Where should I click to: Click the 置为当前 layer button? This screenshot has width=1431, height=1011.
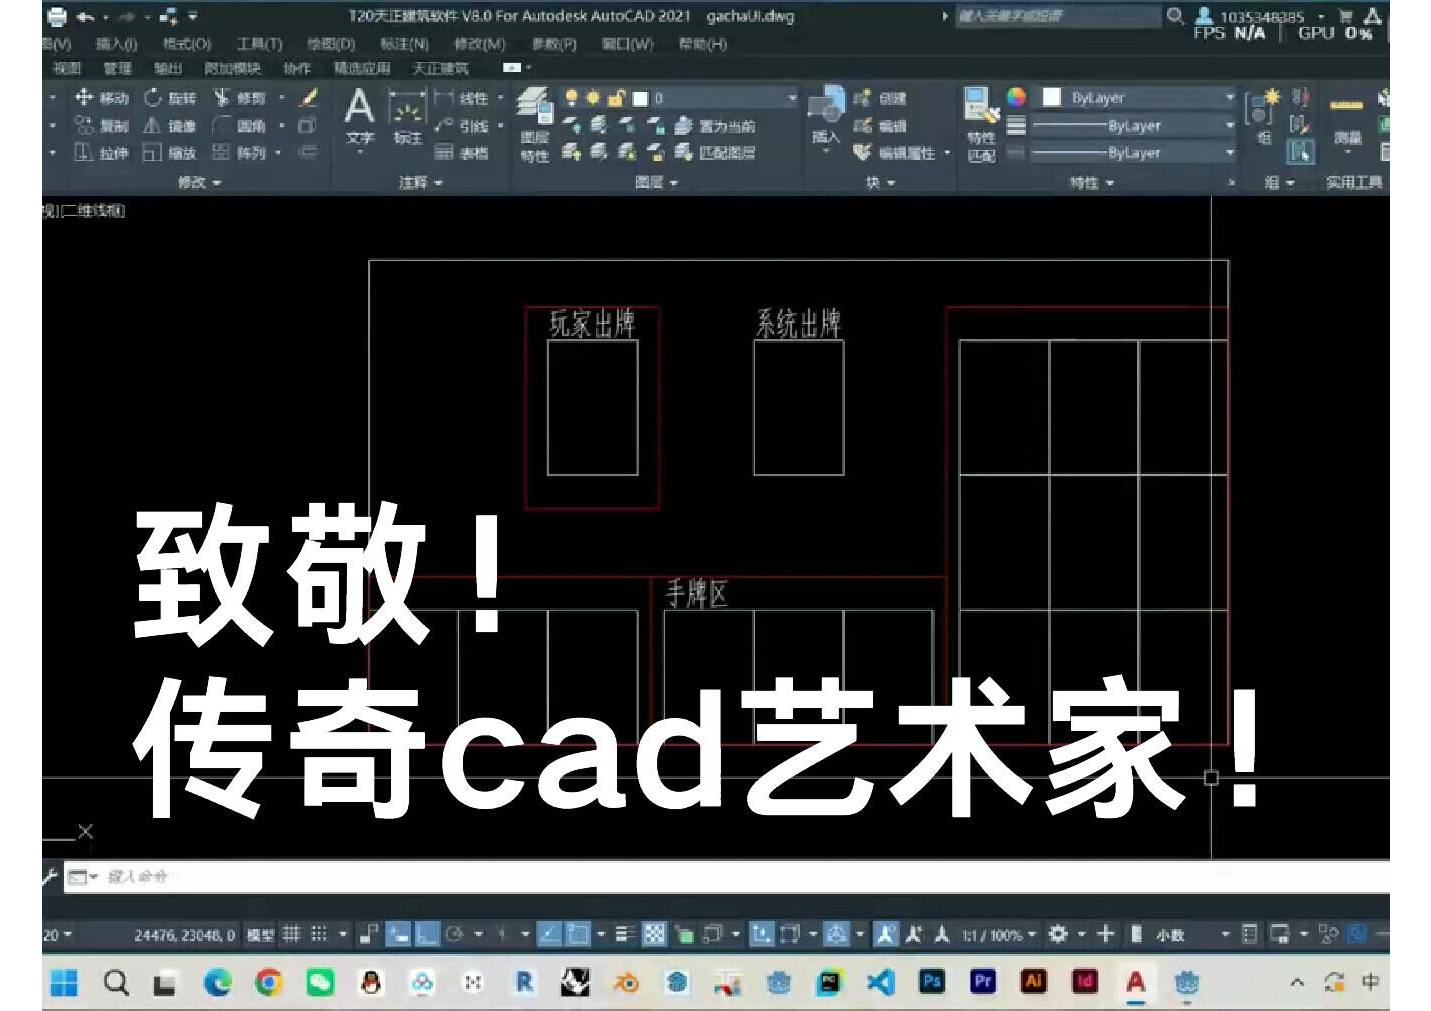click(x=715, y=126)
